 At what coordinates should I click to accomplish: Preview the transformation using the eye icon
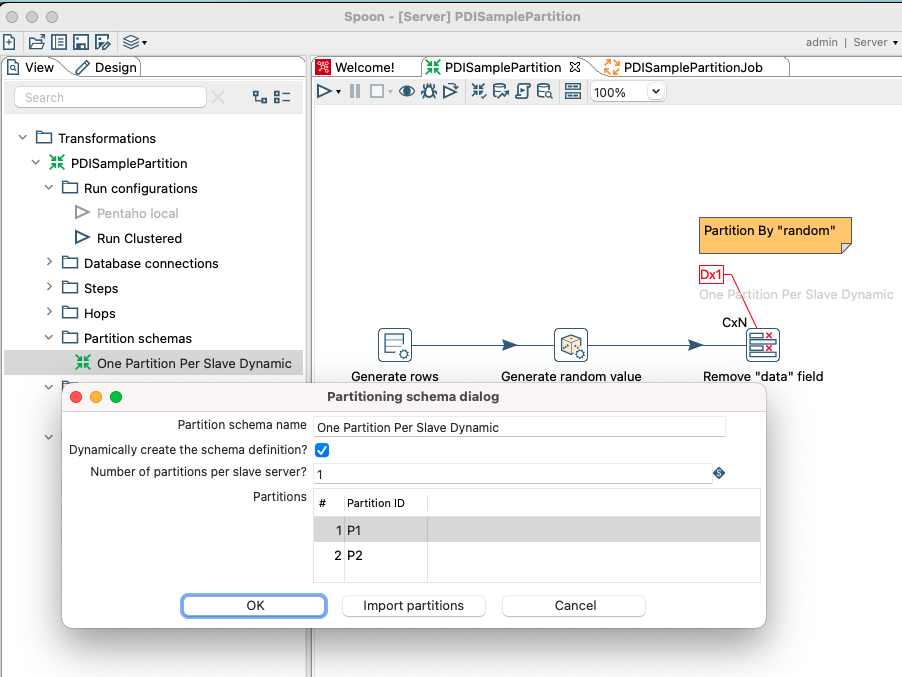pos(407,90)
